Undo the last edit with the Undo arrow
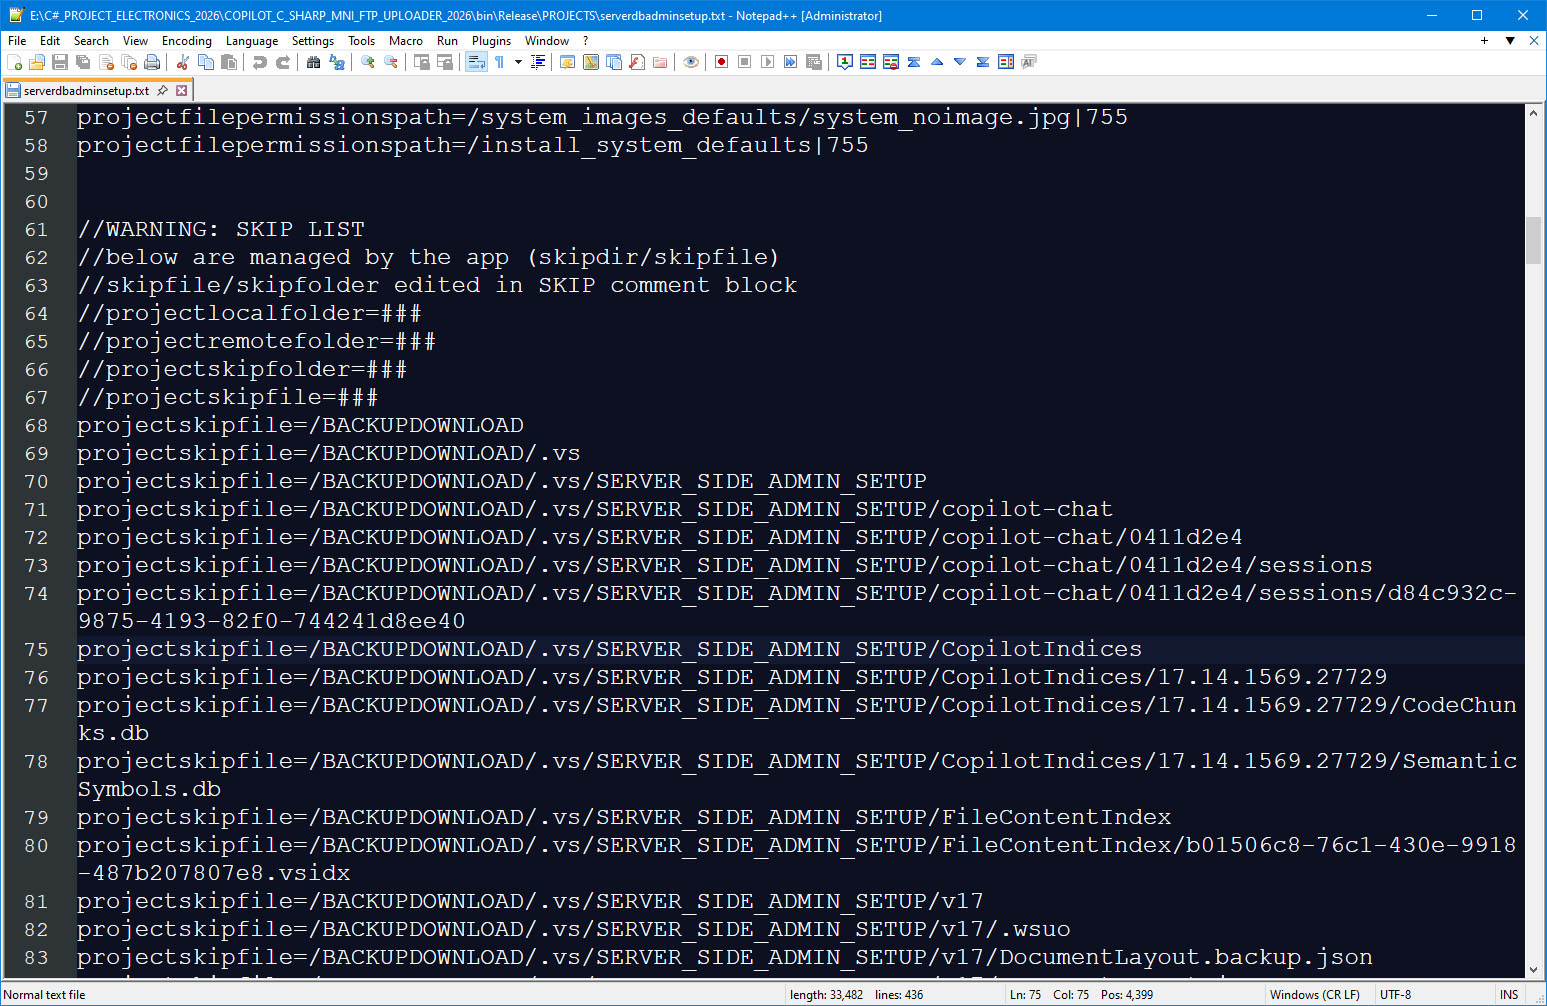 click(x=260, y=62)
